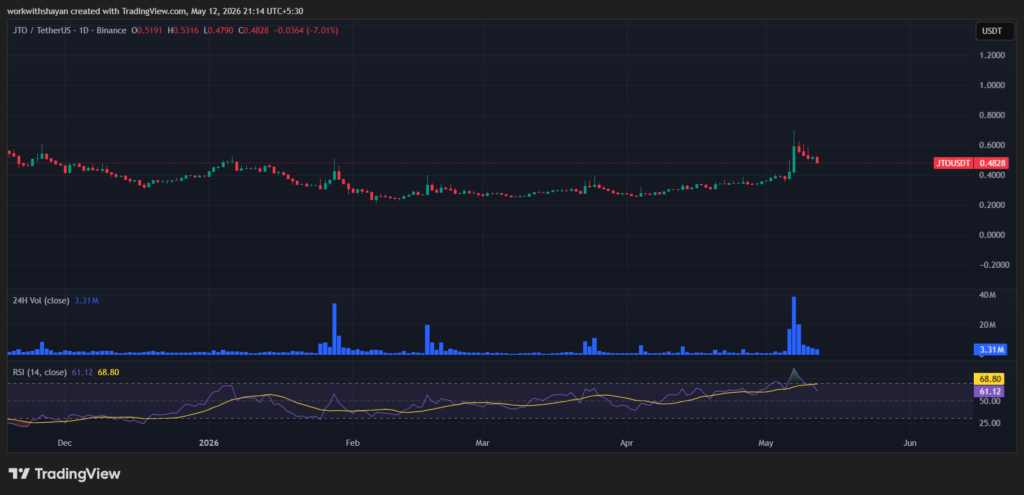Click the TradingView logo icon
This screenshot has width=1024, height=495.
19,474
